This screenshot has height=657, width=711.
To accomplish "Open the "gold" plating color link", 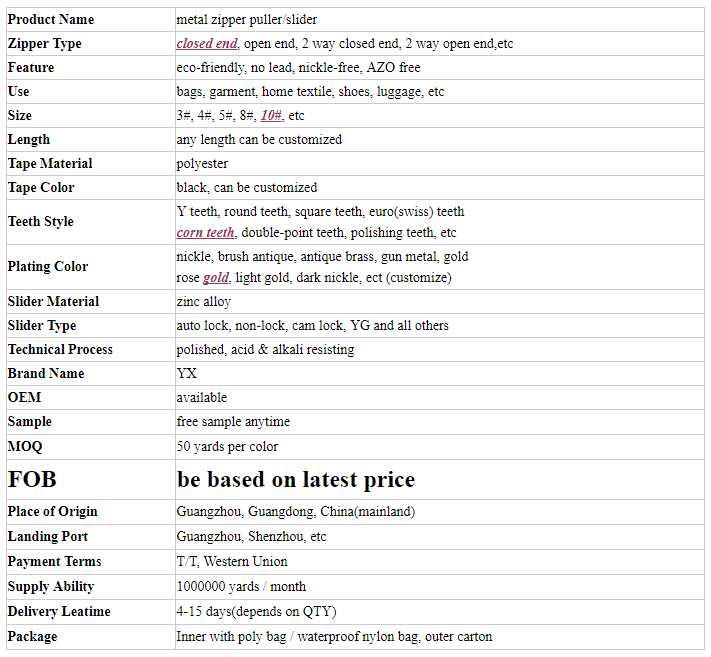I will pyautogui.click(x=216, y=278).
